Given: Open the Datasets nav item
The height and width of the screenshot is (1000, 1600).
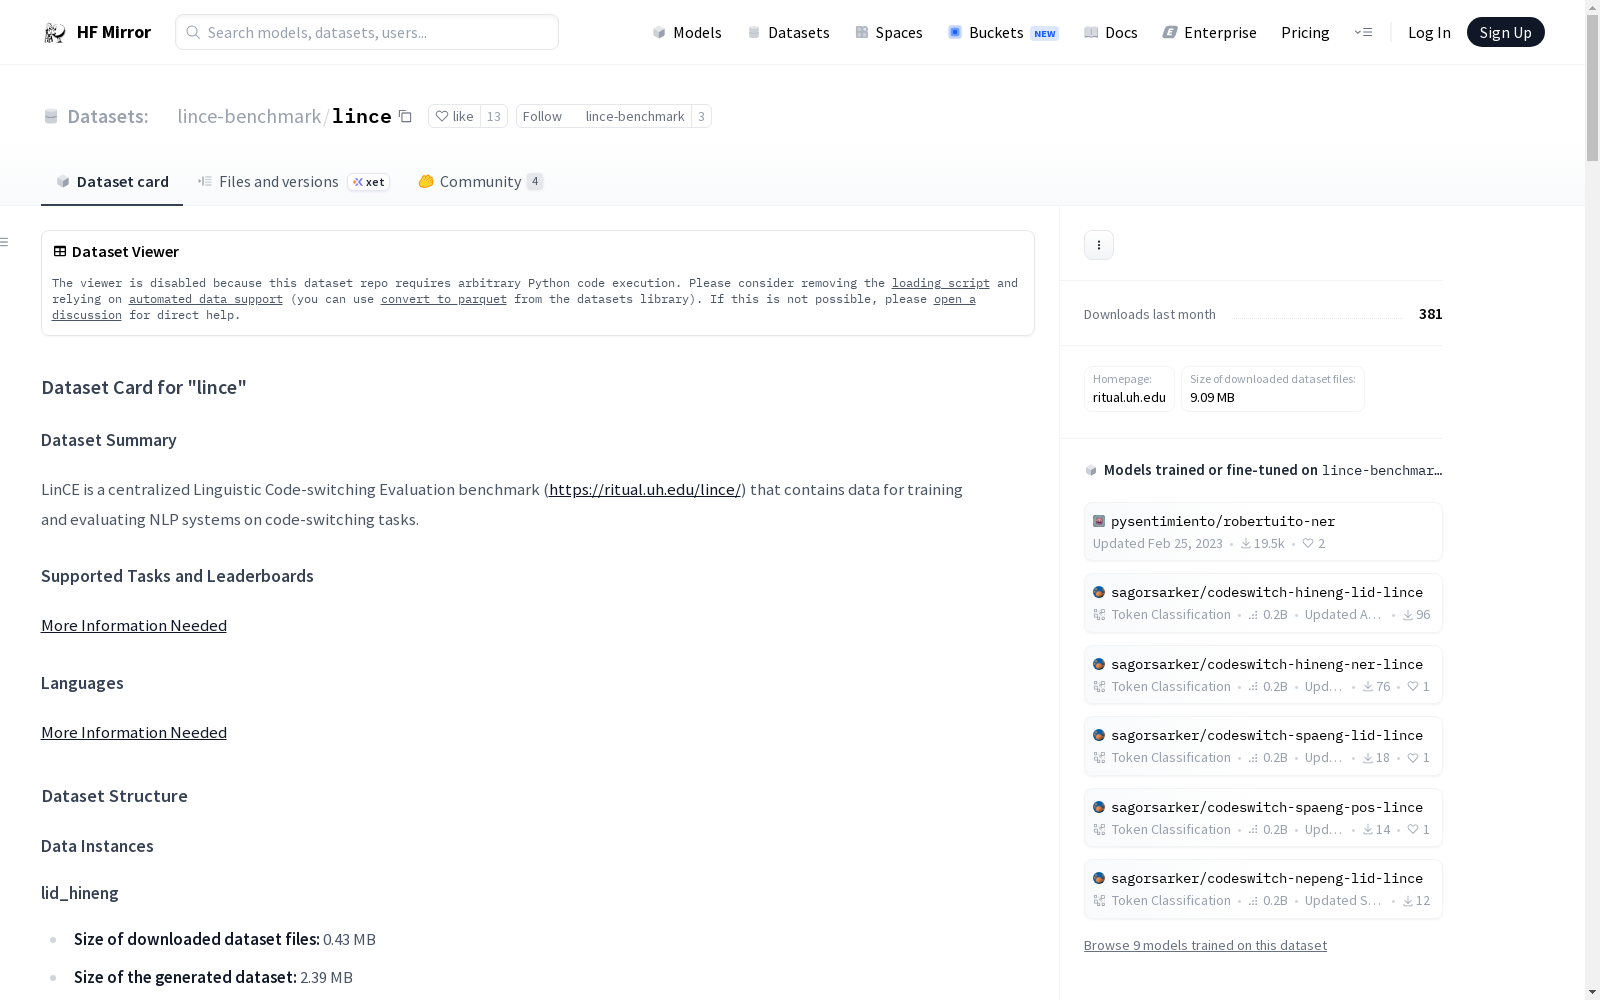Looking at the screenshot, I should 789,32.
